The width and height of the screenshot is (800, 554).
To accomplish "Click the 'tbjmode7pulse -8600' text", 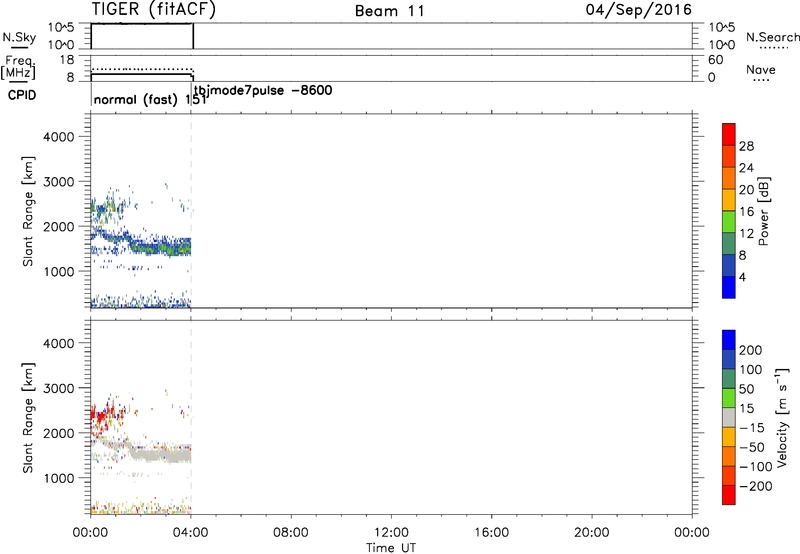I will pyautogui.click(x=263, y=90).
